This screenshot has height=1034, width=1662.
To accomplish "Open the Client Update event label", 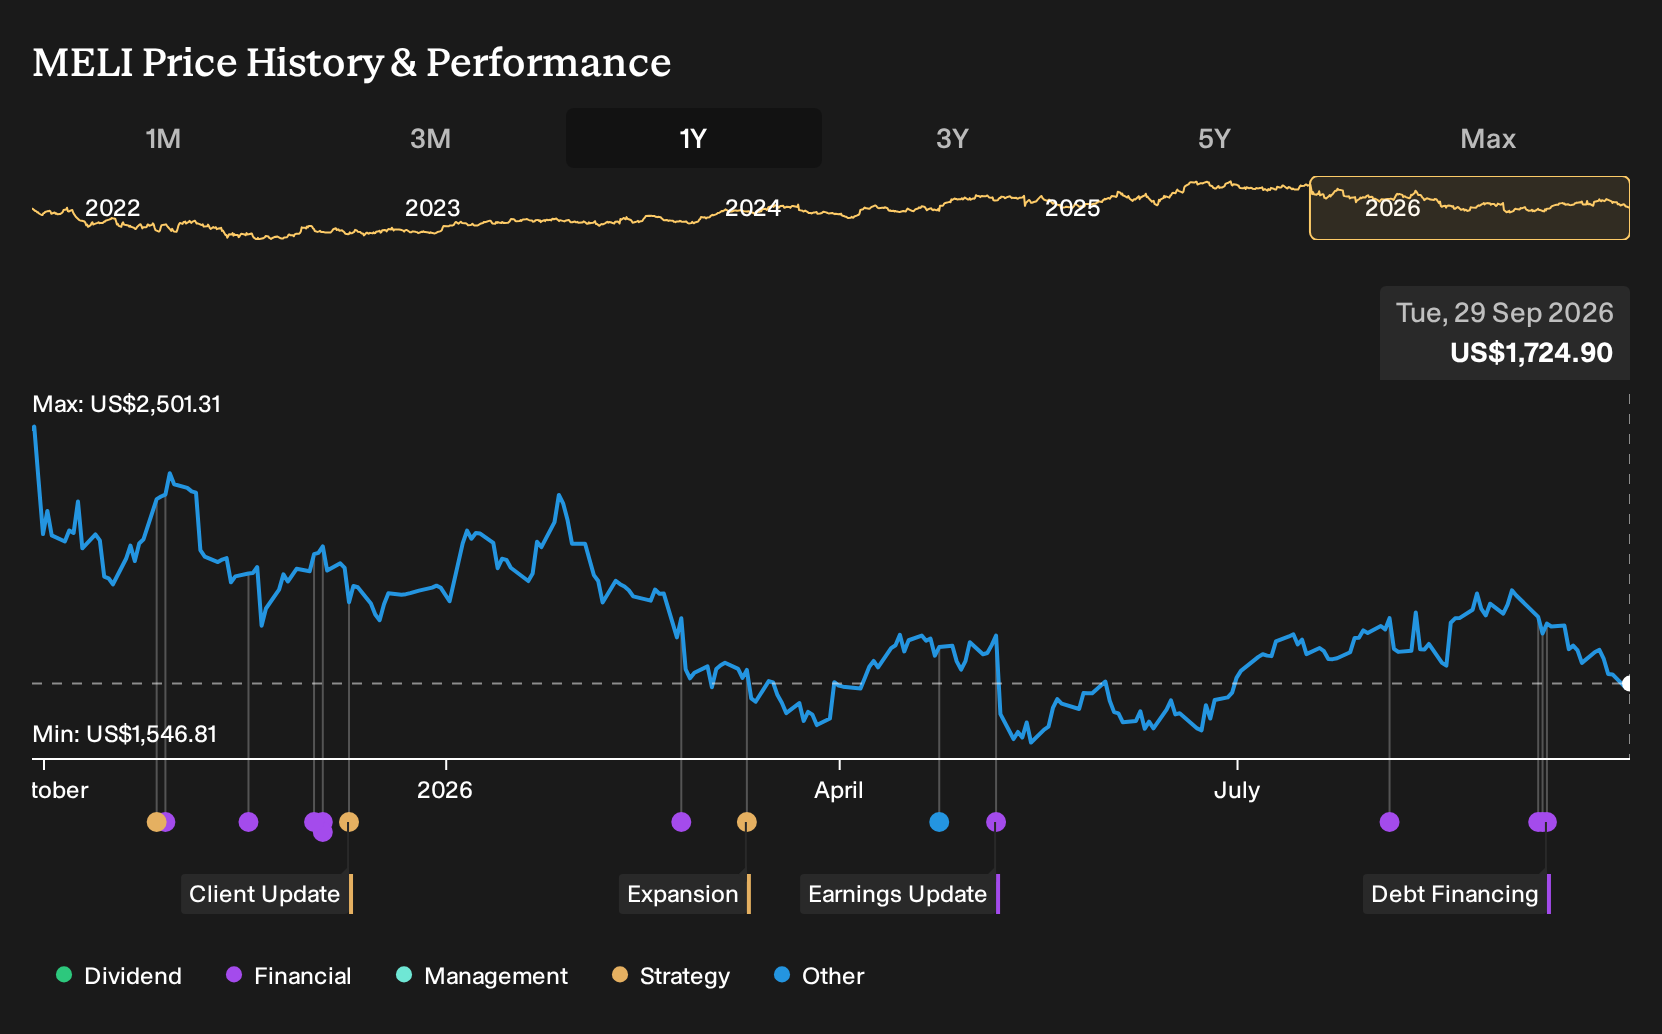I will click(265, 894).
